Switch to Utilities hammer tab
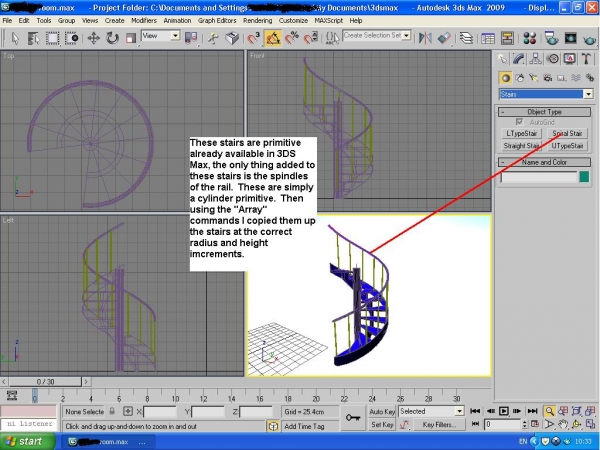Image resolution: width=600 pixels, height=450 pixels. (586, 59)
